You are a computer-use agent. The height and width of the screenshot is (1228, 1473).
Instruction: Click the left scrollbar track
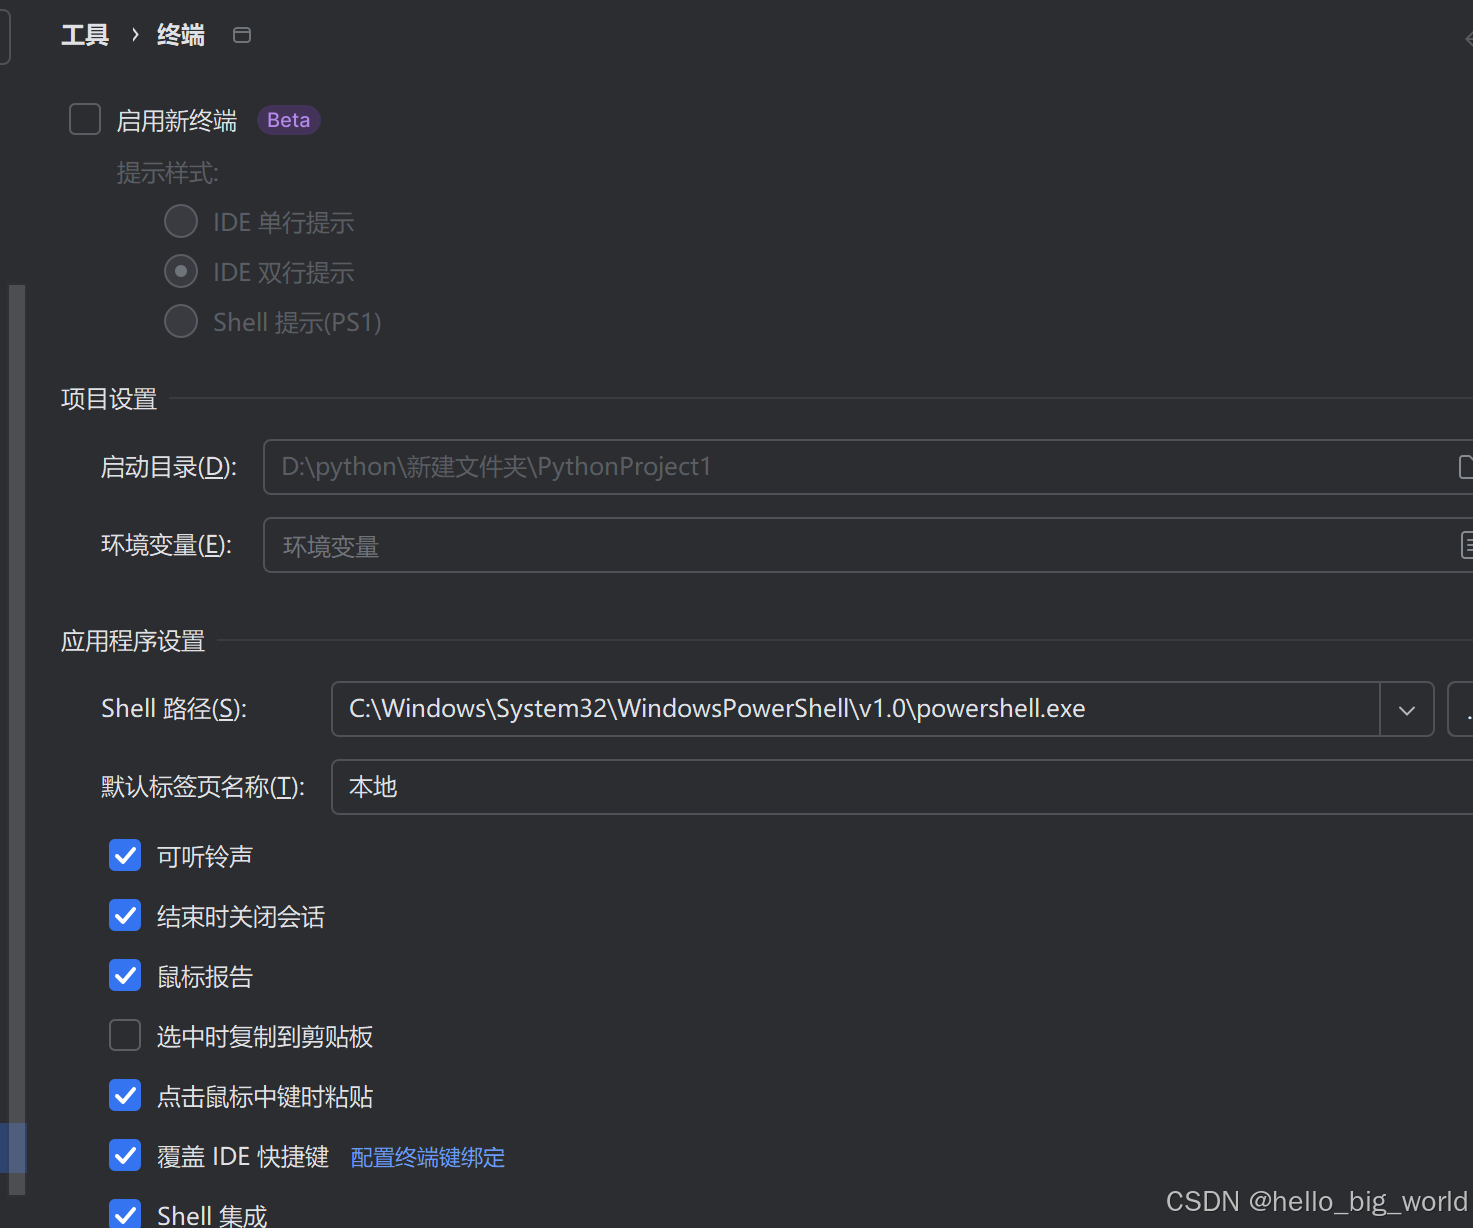pyautogui.click(x=14, y=700)
